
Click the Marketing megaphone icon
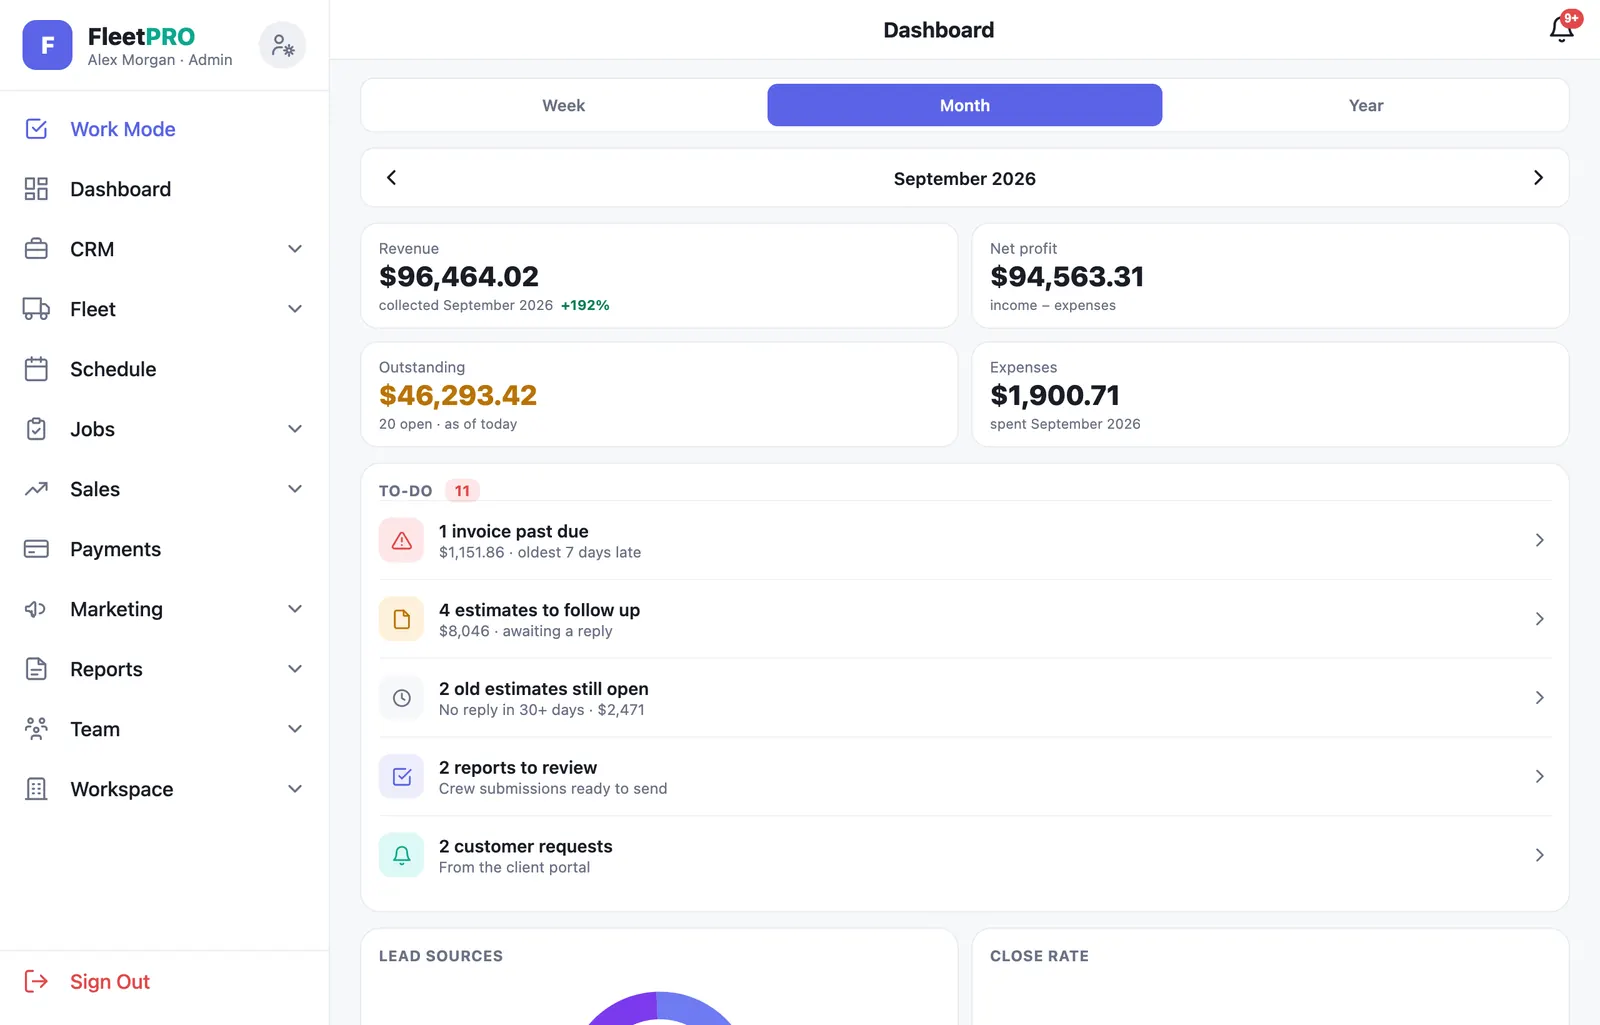[36, 609]
